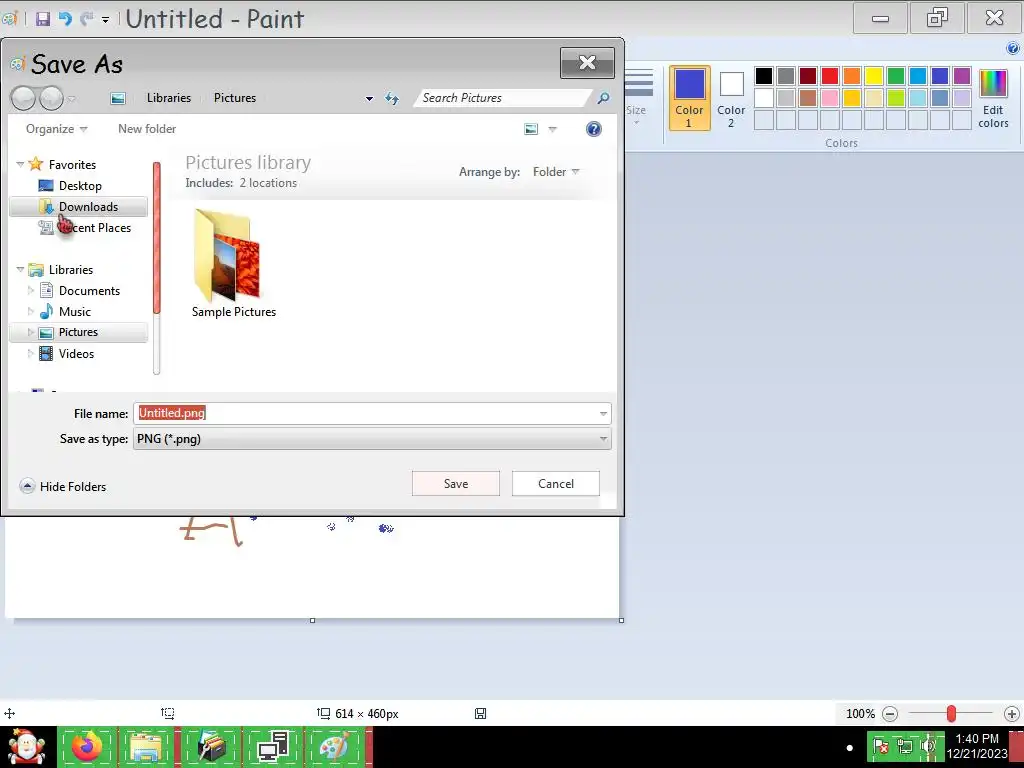The width and height of the screenshot is (1024, 768).
Task: Click the Cancel button
Action: pyautogui.click(x=556, y=484)
